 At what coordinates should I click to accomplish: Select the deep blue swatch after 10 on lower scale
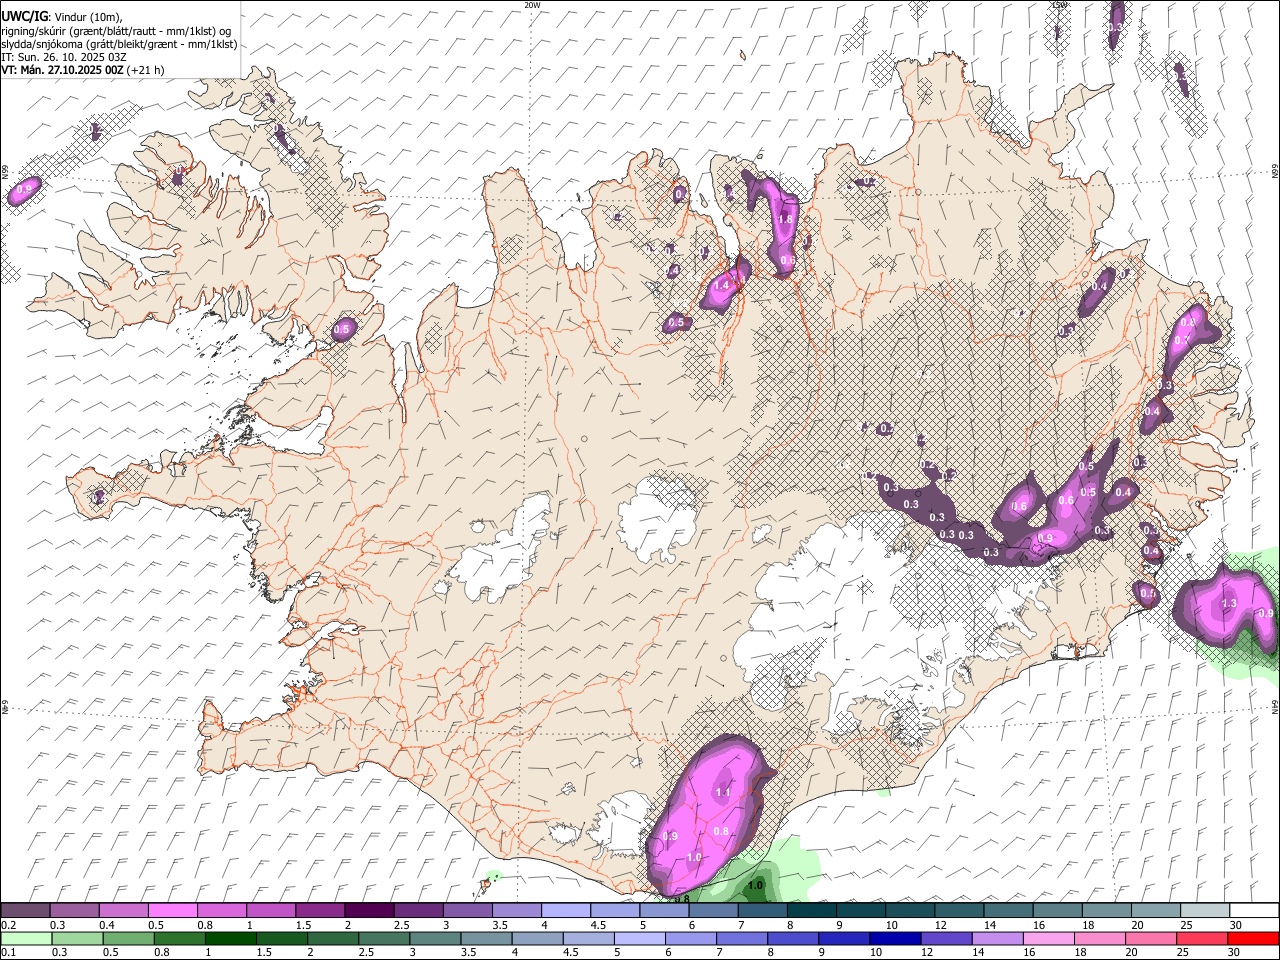(x=895, y=939)
